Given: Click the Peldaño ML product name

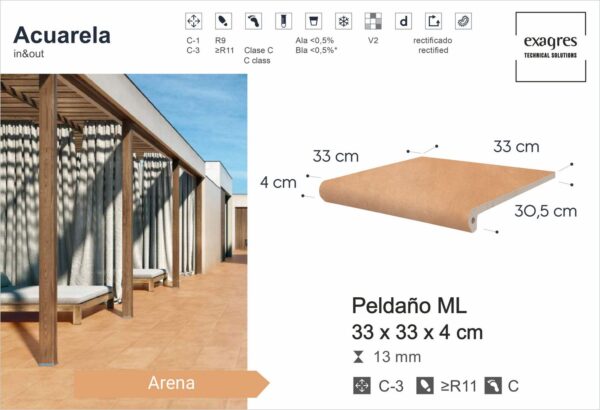Looking at the screenshot, I should click(409, 305).
